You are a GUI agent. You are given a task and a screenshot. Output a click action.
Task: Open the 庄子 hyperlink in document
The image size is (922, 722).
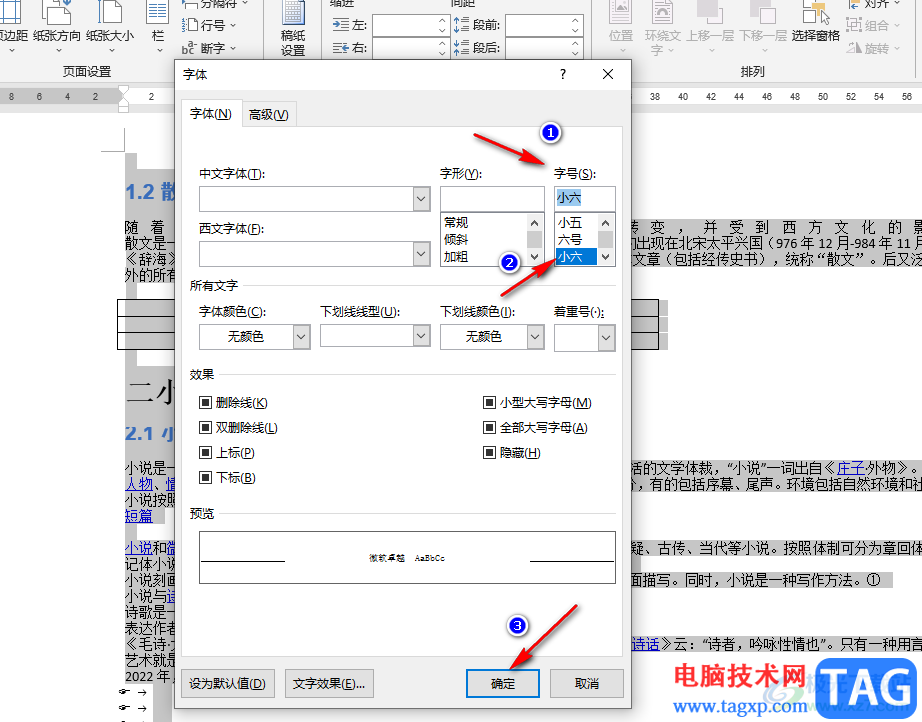point(851,468)
